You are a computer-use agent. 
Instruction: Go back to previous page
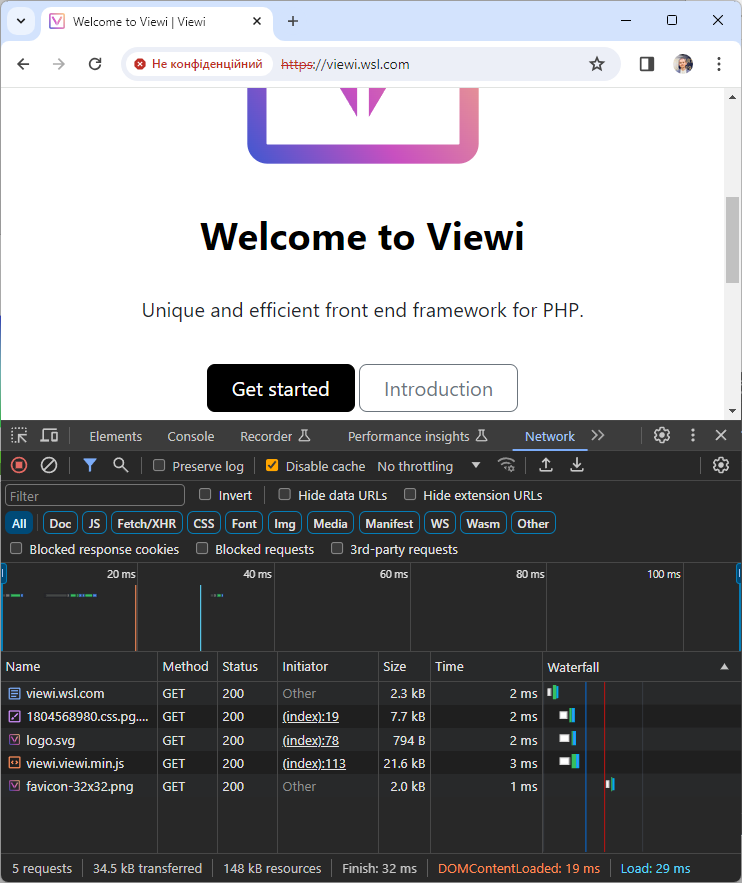point(23,64)
